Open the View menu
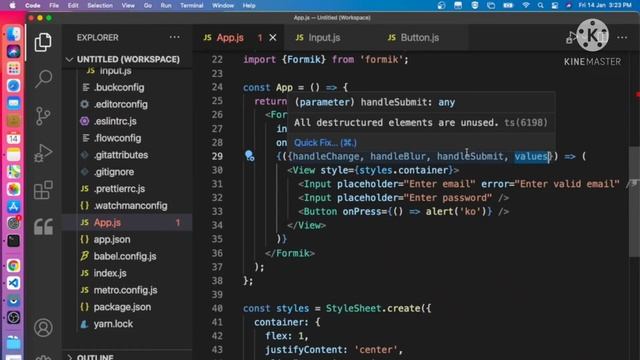Screen dimensions: 640x360 pos(128,5)
